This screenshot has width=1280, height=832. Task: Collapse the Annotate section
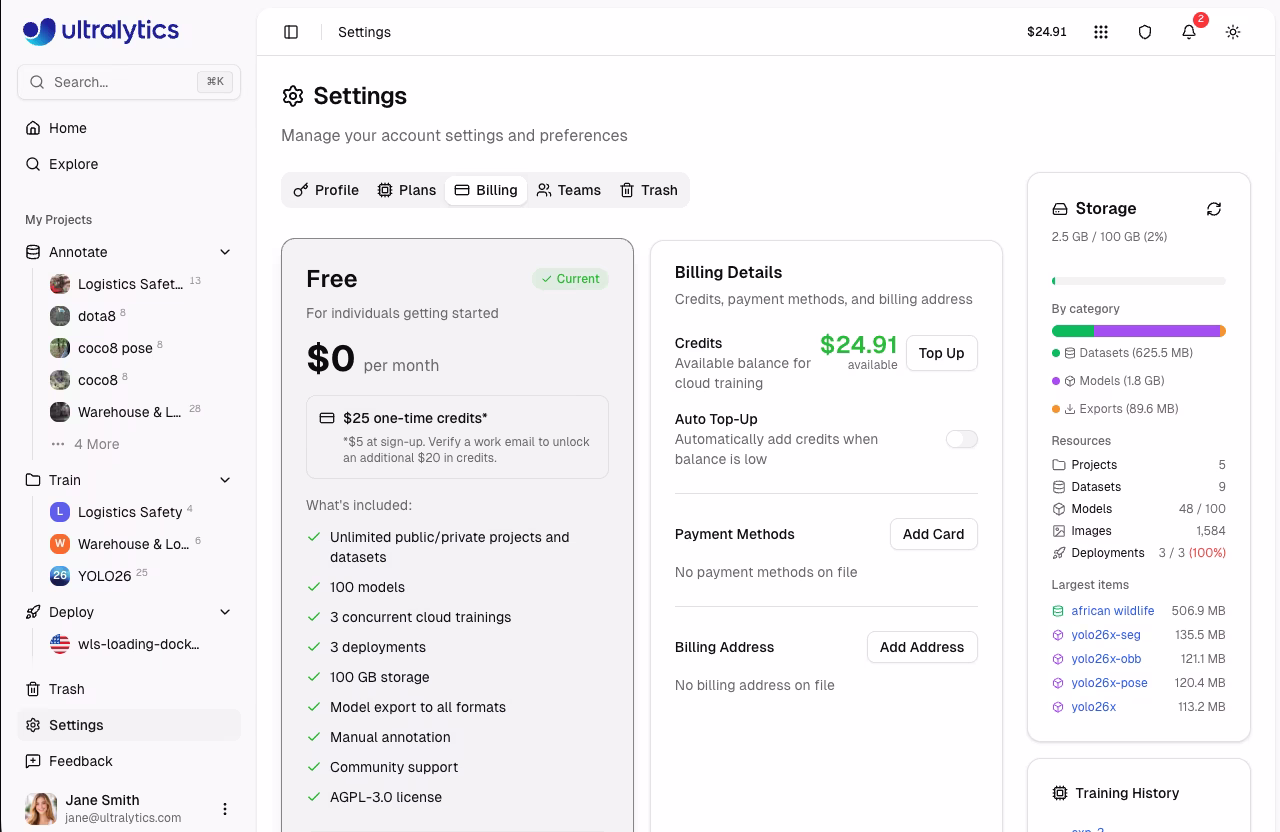(x=225, y=252)
